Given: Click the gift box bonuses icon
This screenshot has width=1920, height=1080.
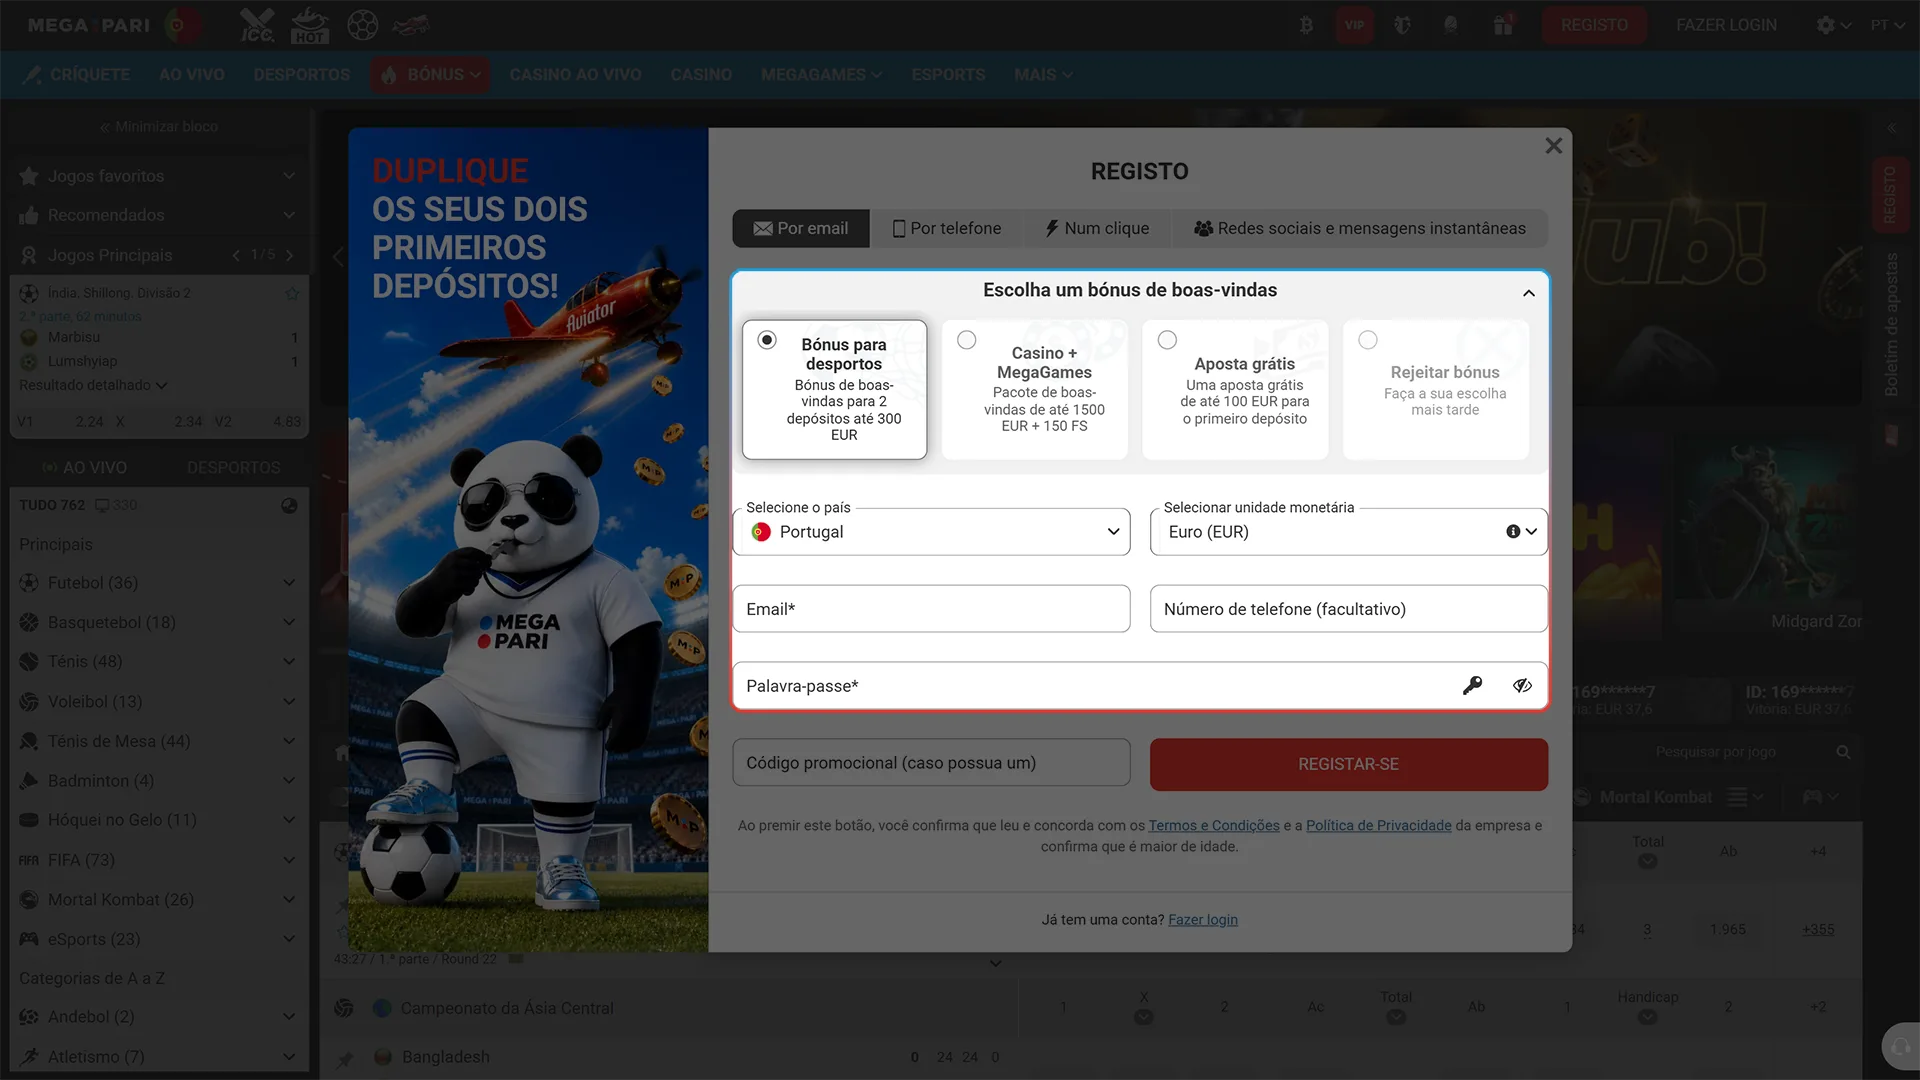Looking at the screenshot, I should [1503, 25].
